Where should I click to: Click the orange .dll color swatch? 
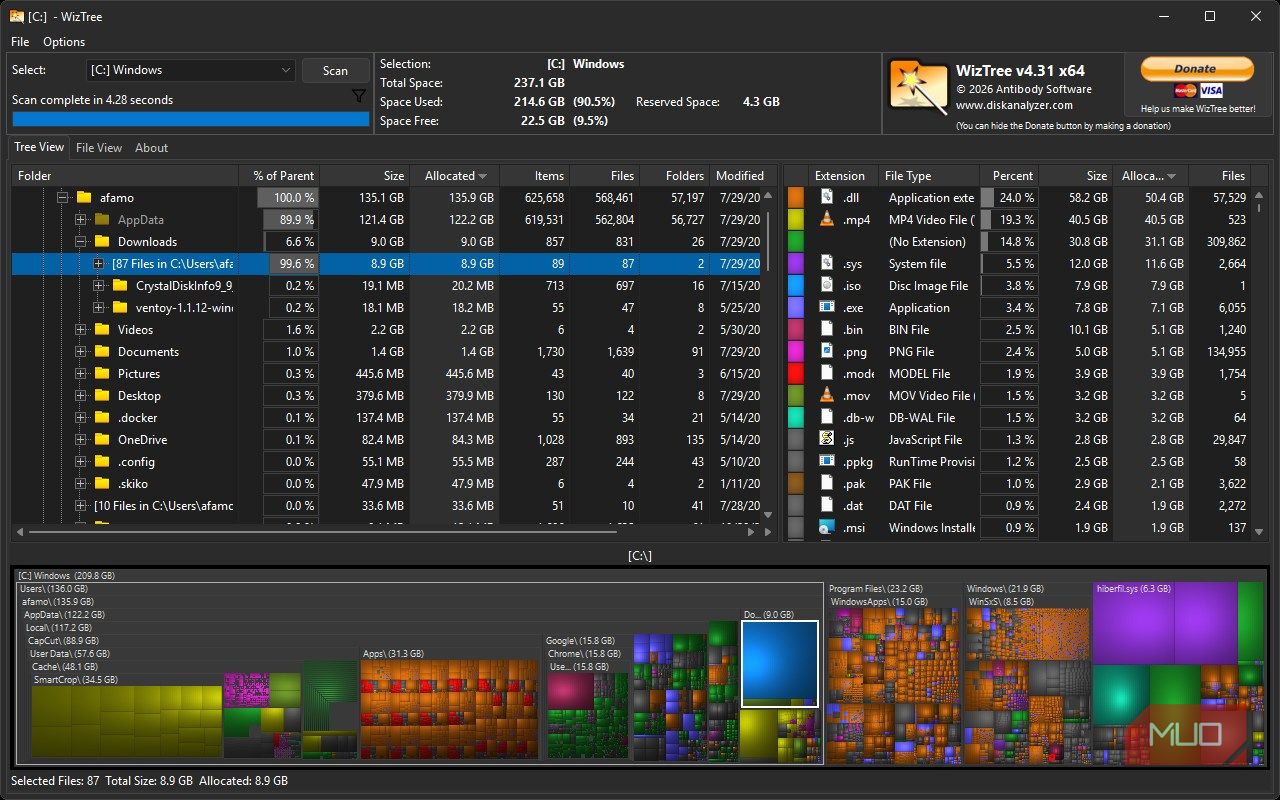pos(796,198)
